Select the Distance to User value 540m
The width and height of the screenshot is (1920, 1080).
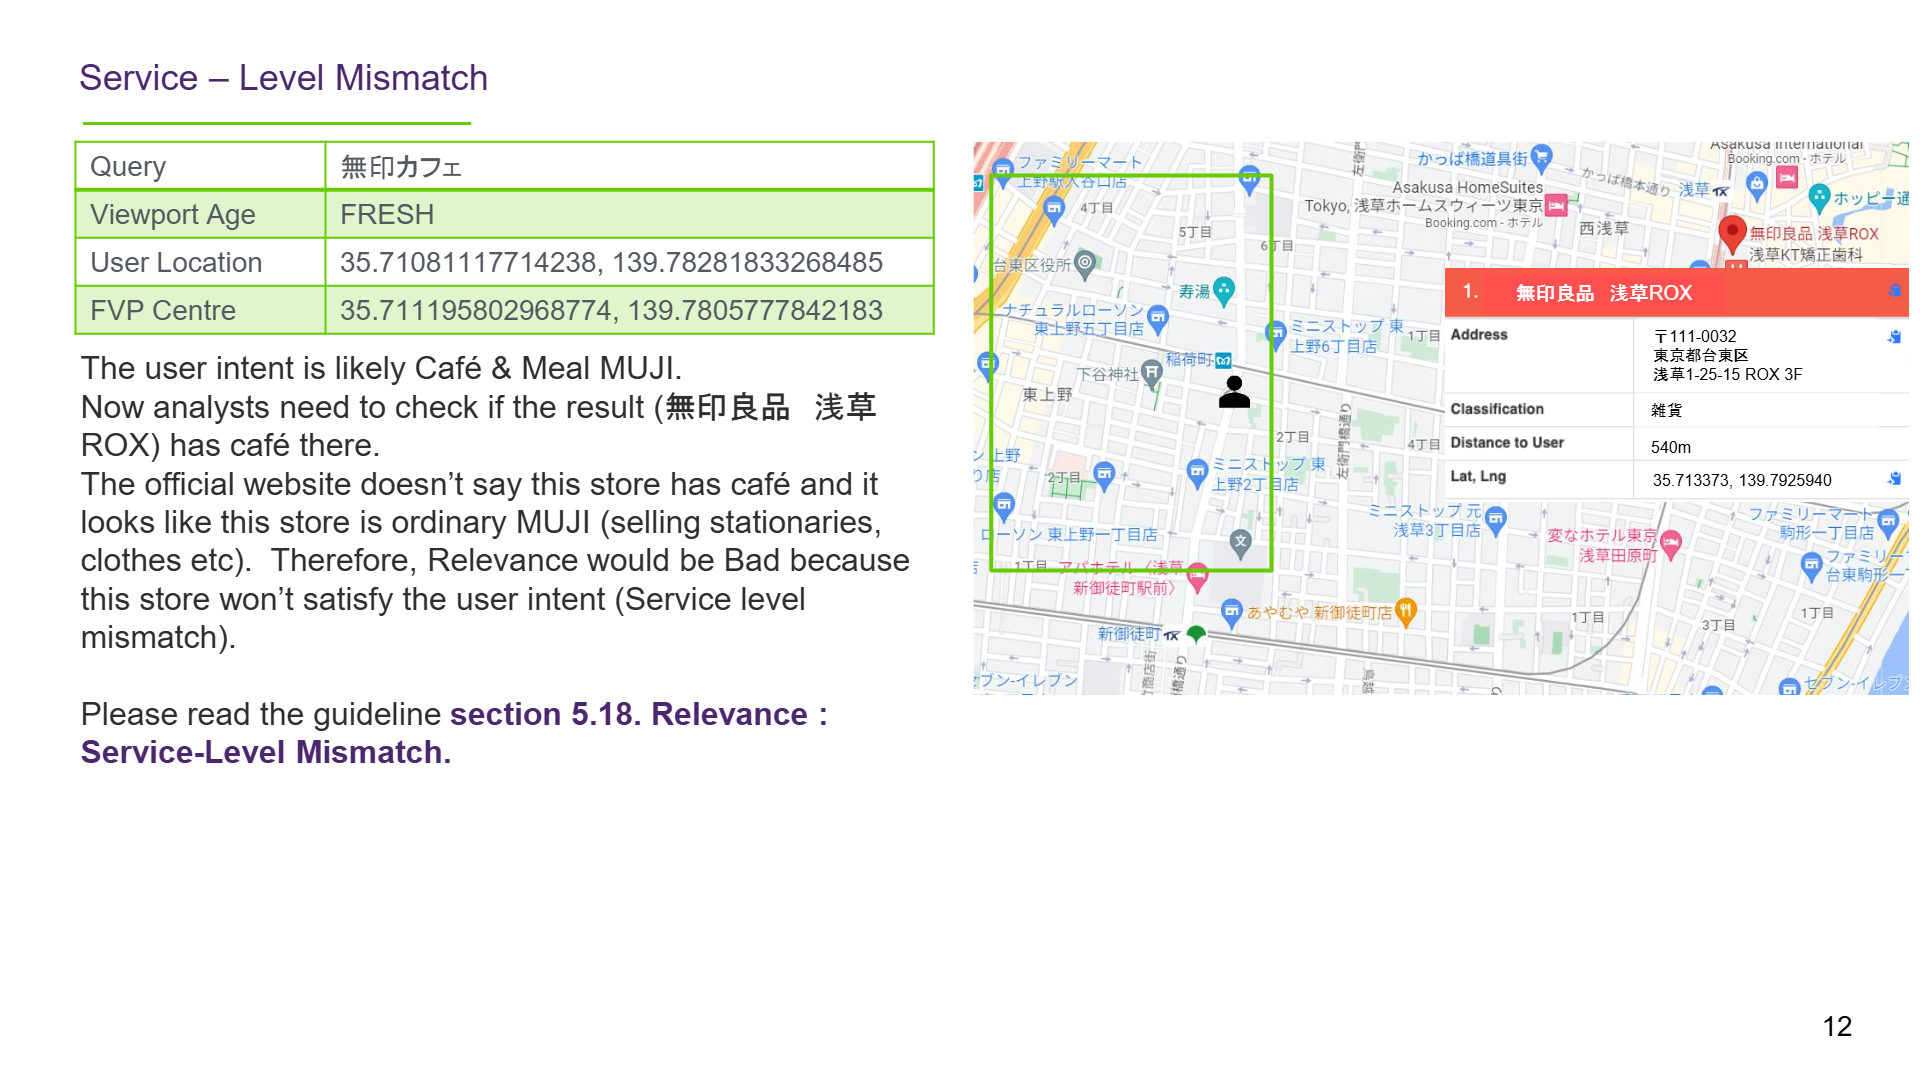1671,447
